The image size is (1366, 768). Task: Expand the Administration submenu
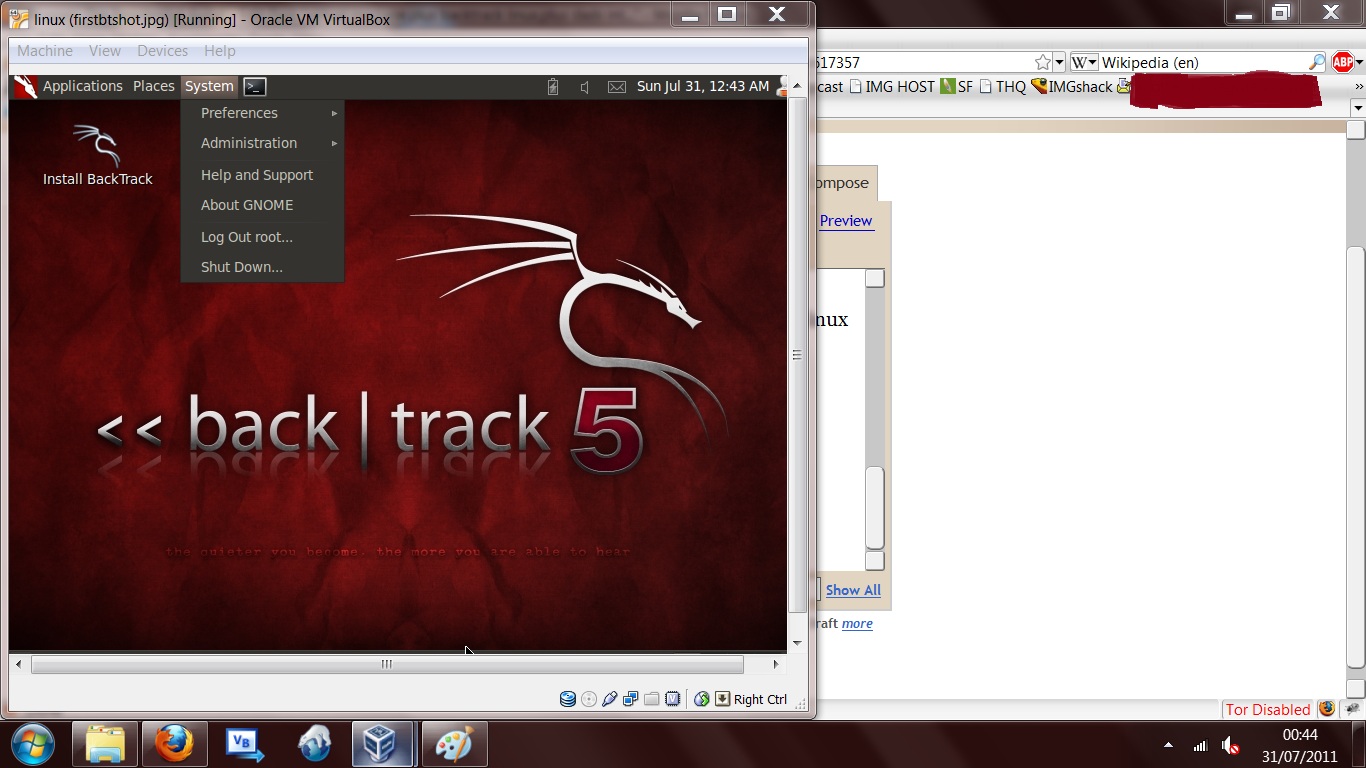[x=248, y=143]
